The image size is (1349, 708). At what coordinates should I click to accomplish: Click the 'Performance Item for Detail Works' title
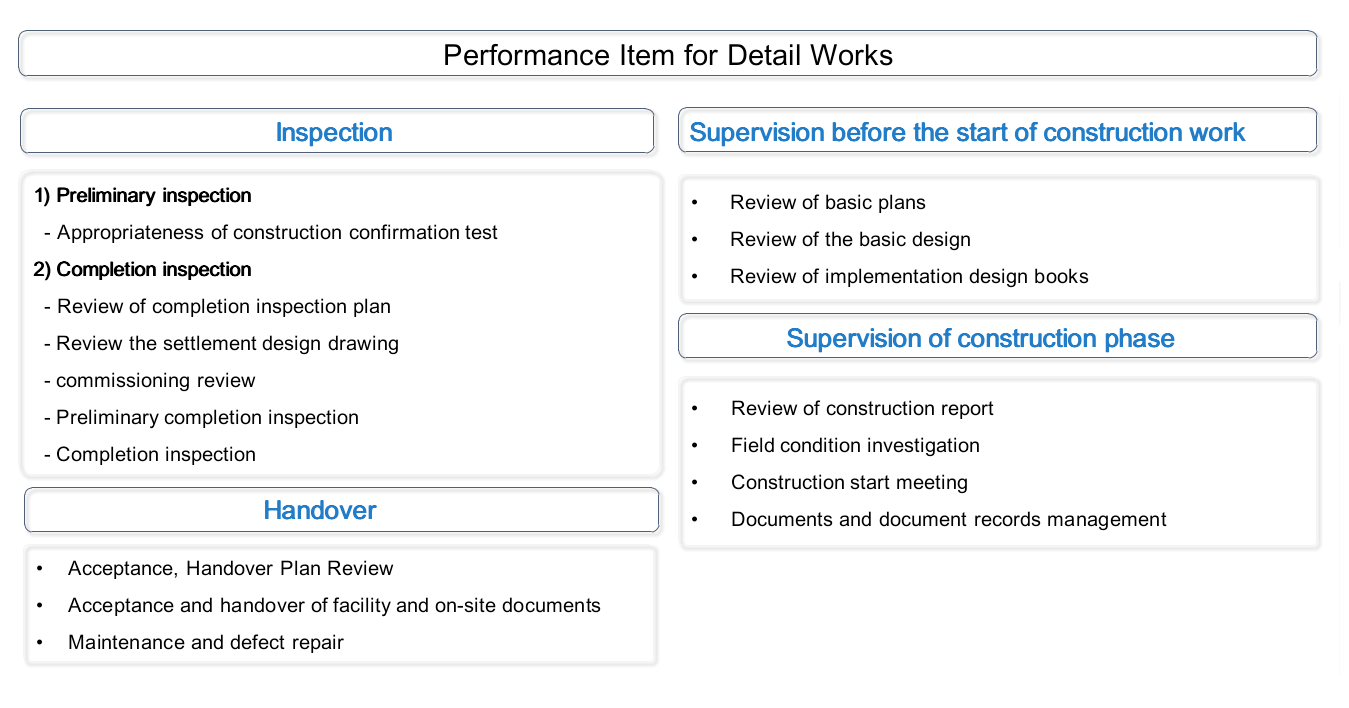[667, 54]
